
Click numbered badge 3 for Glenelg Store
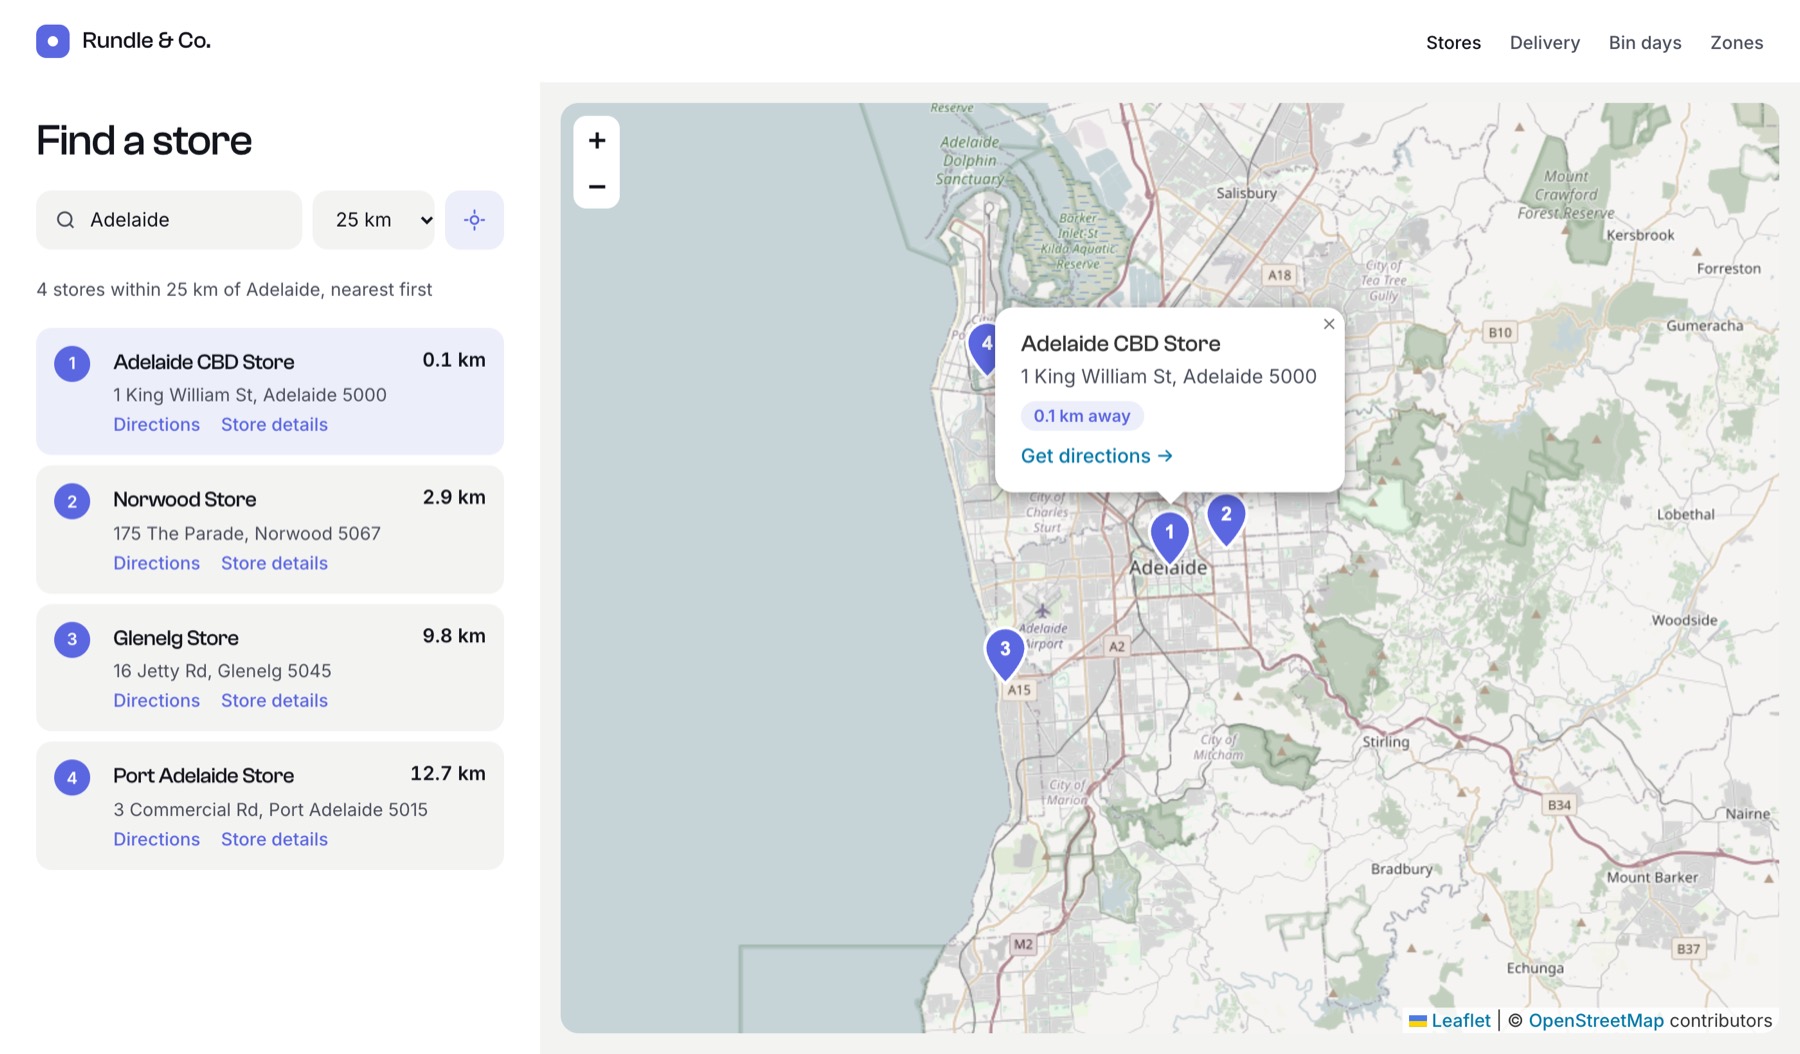pyautogui.click(x=72, y=639)
